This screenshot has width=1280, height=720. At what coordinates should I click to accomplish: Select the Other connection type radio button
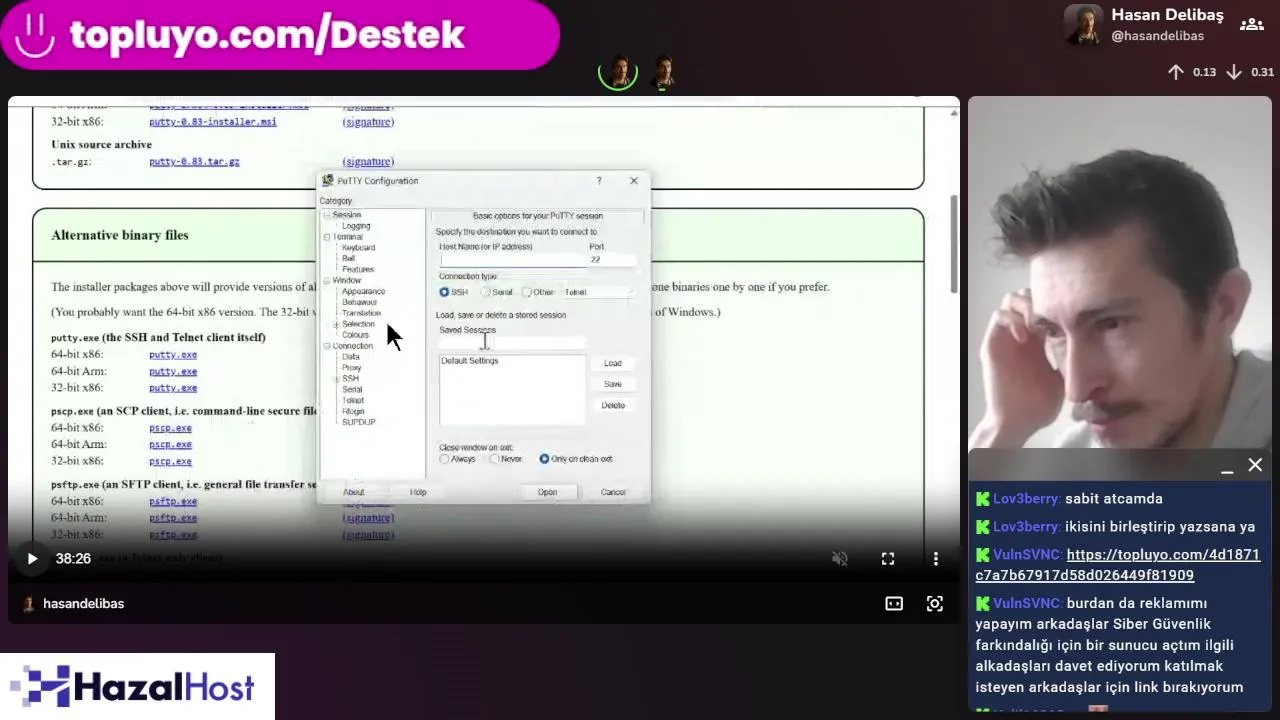(527, 292)
